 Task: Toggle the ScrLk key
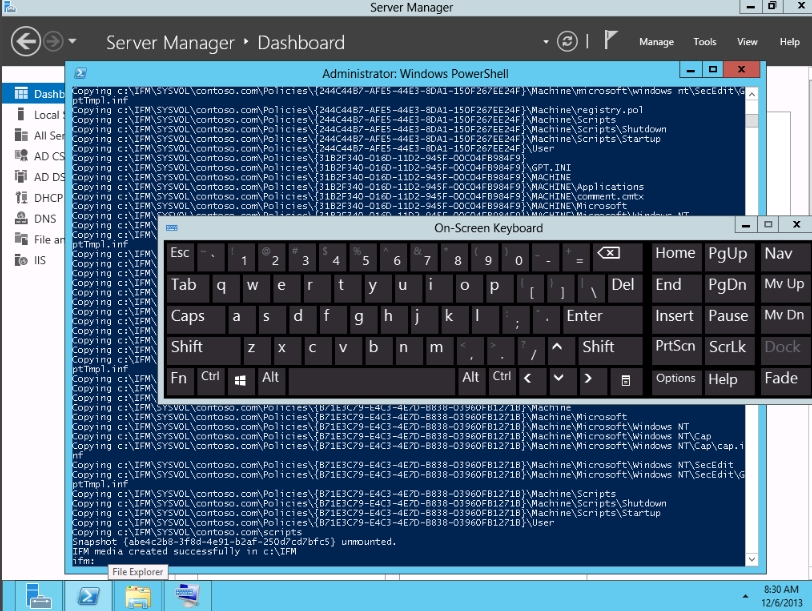[727, 348]
